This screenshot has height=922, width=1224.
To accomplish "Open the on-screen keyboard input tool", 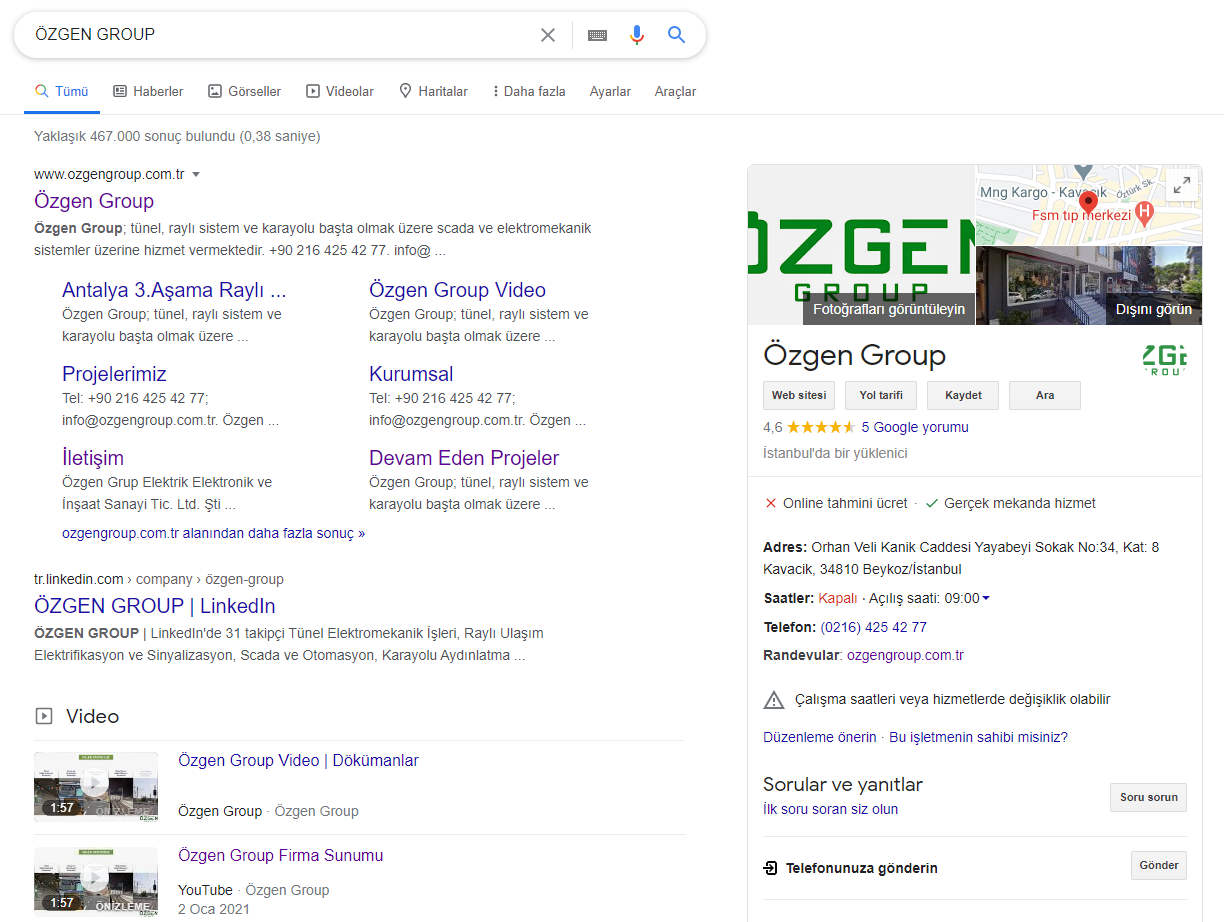I will coord(597,35).
